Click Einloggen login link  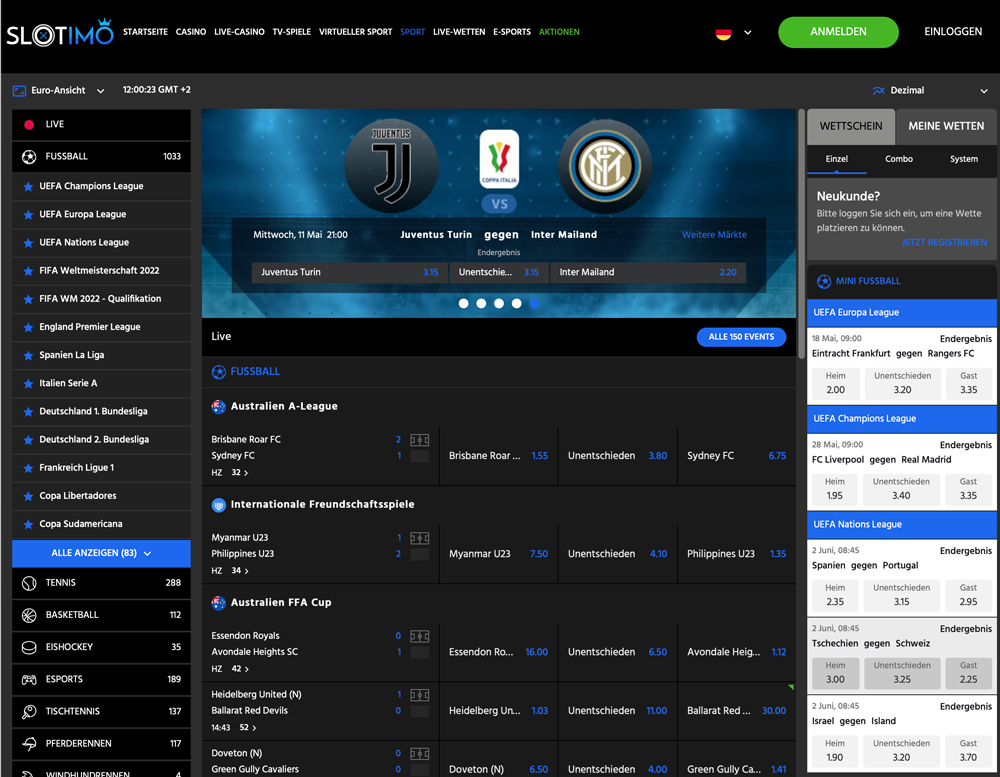tap(953, 32)
